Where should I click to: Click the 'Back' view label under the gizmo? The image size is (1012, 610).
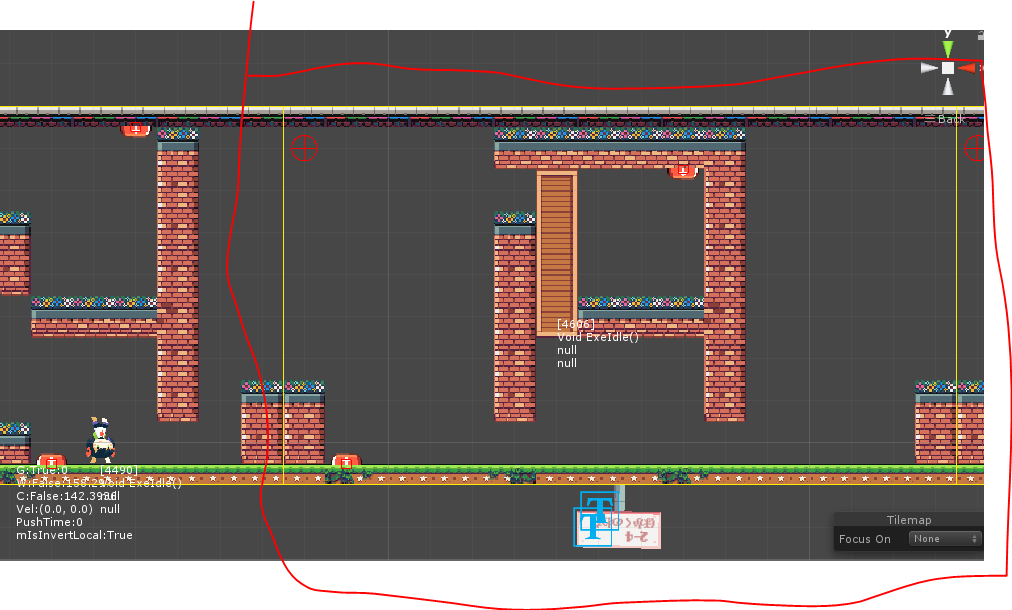coord(951,119)
